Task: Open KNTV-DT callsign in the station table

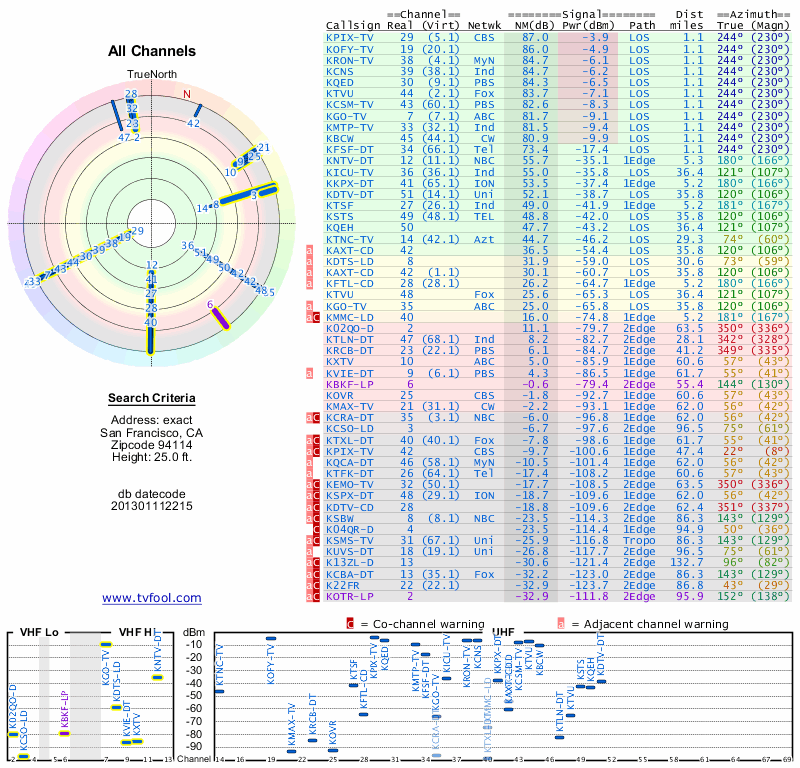Action: pyautogui.click(x=350, y=160)
